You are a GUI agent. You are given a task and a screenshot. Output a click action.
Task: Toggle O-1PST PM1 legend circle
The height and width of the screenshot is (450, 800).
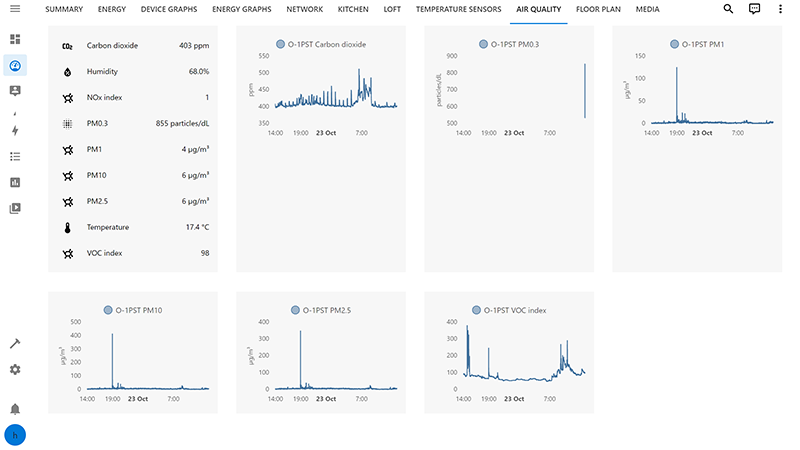click(x=674, y=44)
